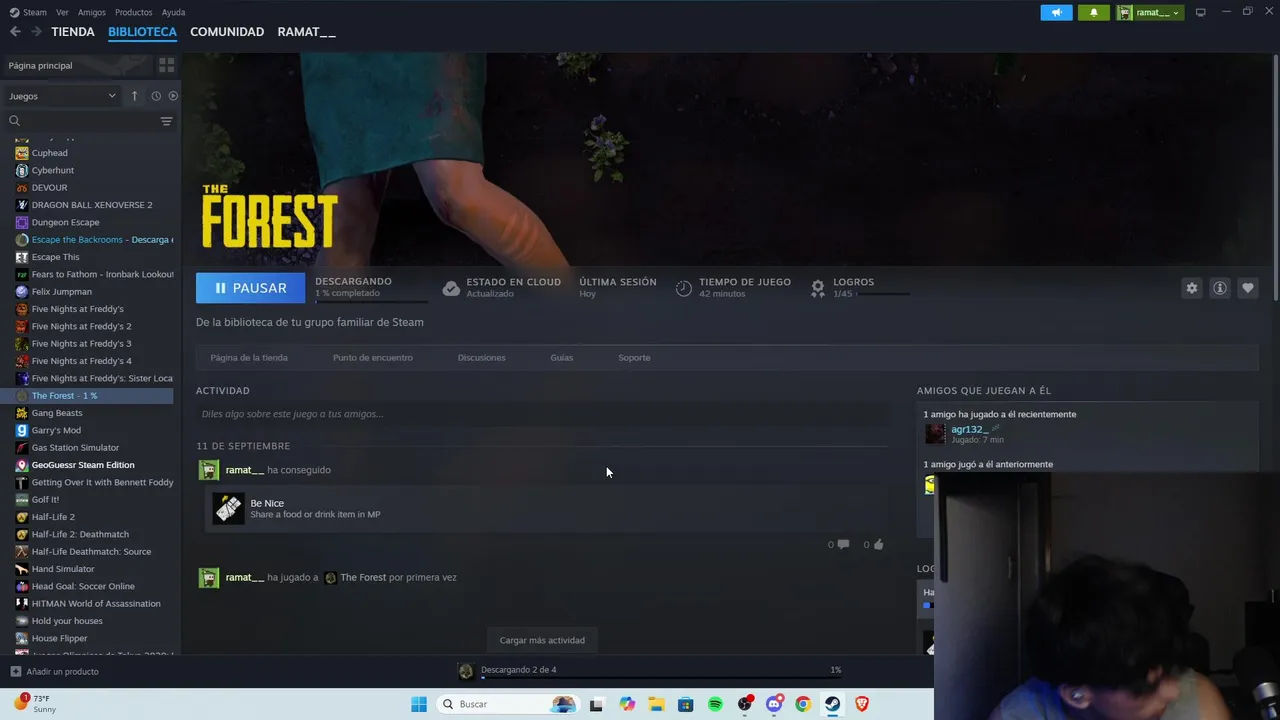
Task: Open the game information icon
Action: (1219, 288)
